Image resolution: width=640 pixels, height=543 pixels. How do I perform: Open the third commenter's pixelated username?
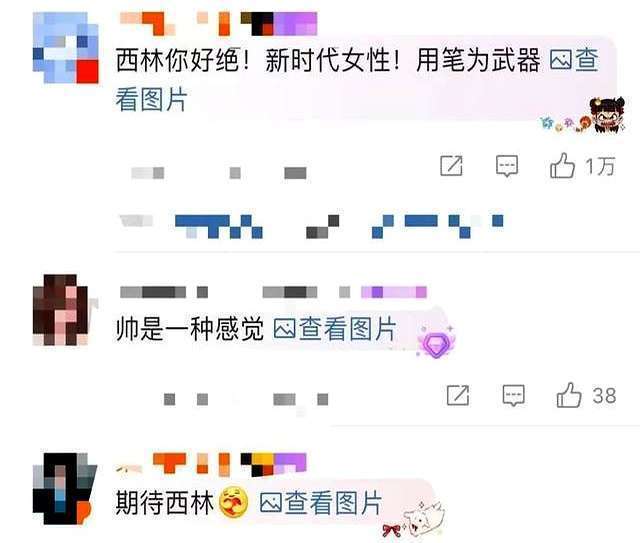[211, 465]
